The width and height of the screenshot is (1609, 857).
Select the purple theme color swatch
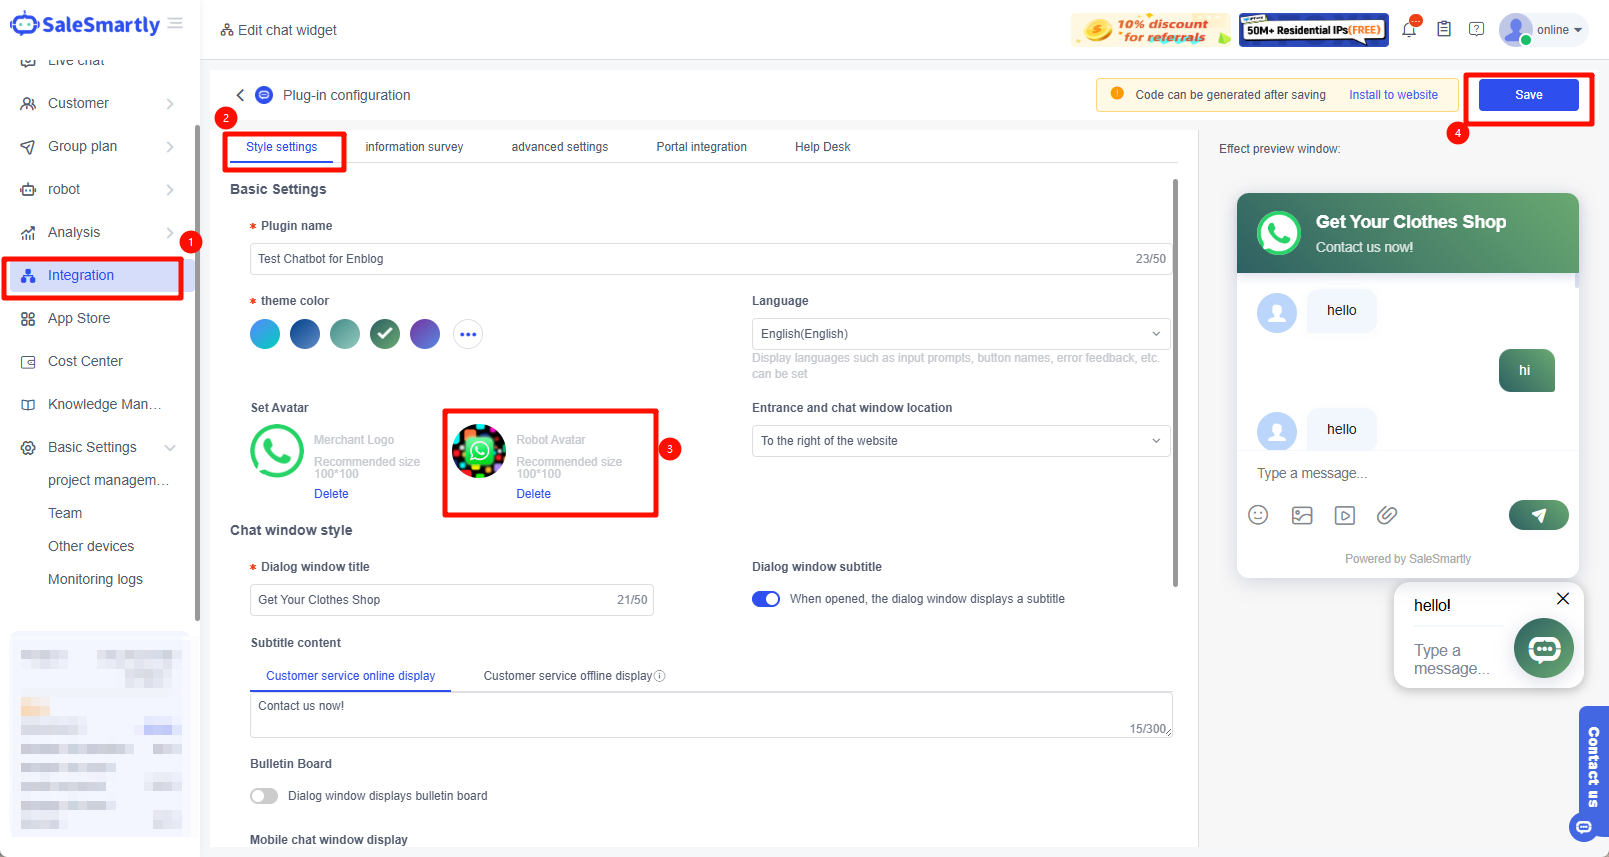pos(425,334)
